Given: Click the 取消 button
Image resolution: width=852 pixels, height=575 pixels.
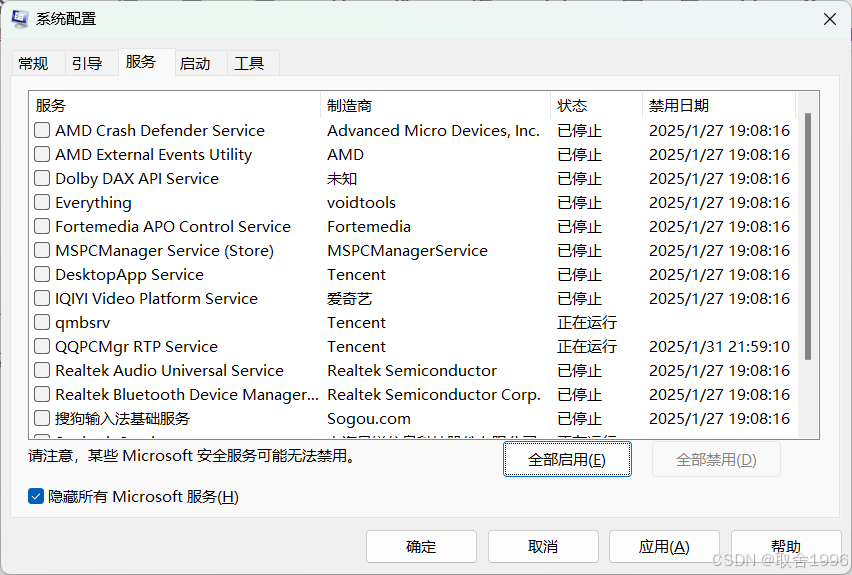Looking at the screenshot, I should click(x=543, y=547).
